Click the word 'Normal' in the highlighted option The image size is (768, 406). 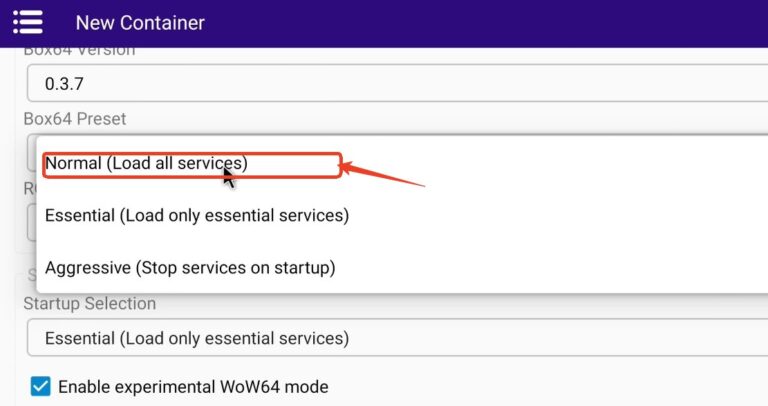tap(73, 163)
